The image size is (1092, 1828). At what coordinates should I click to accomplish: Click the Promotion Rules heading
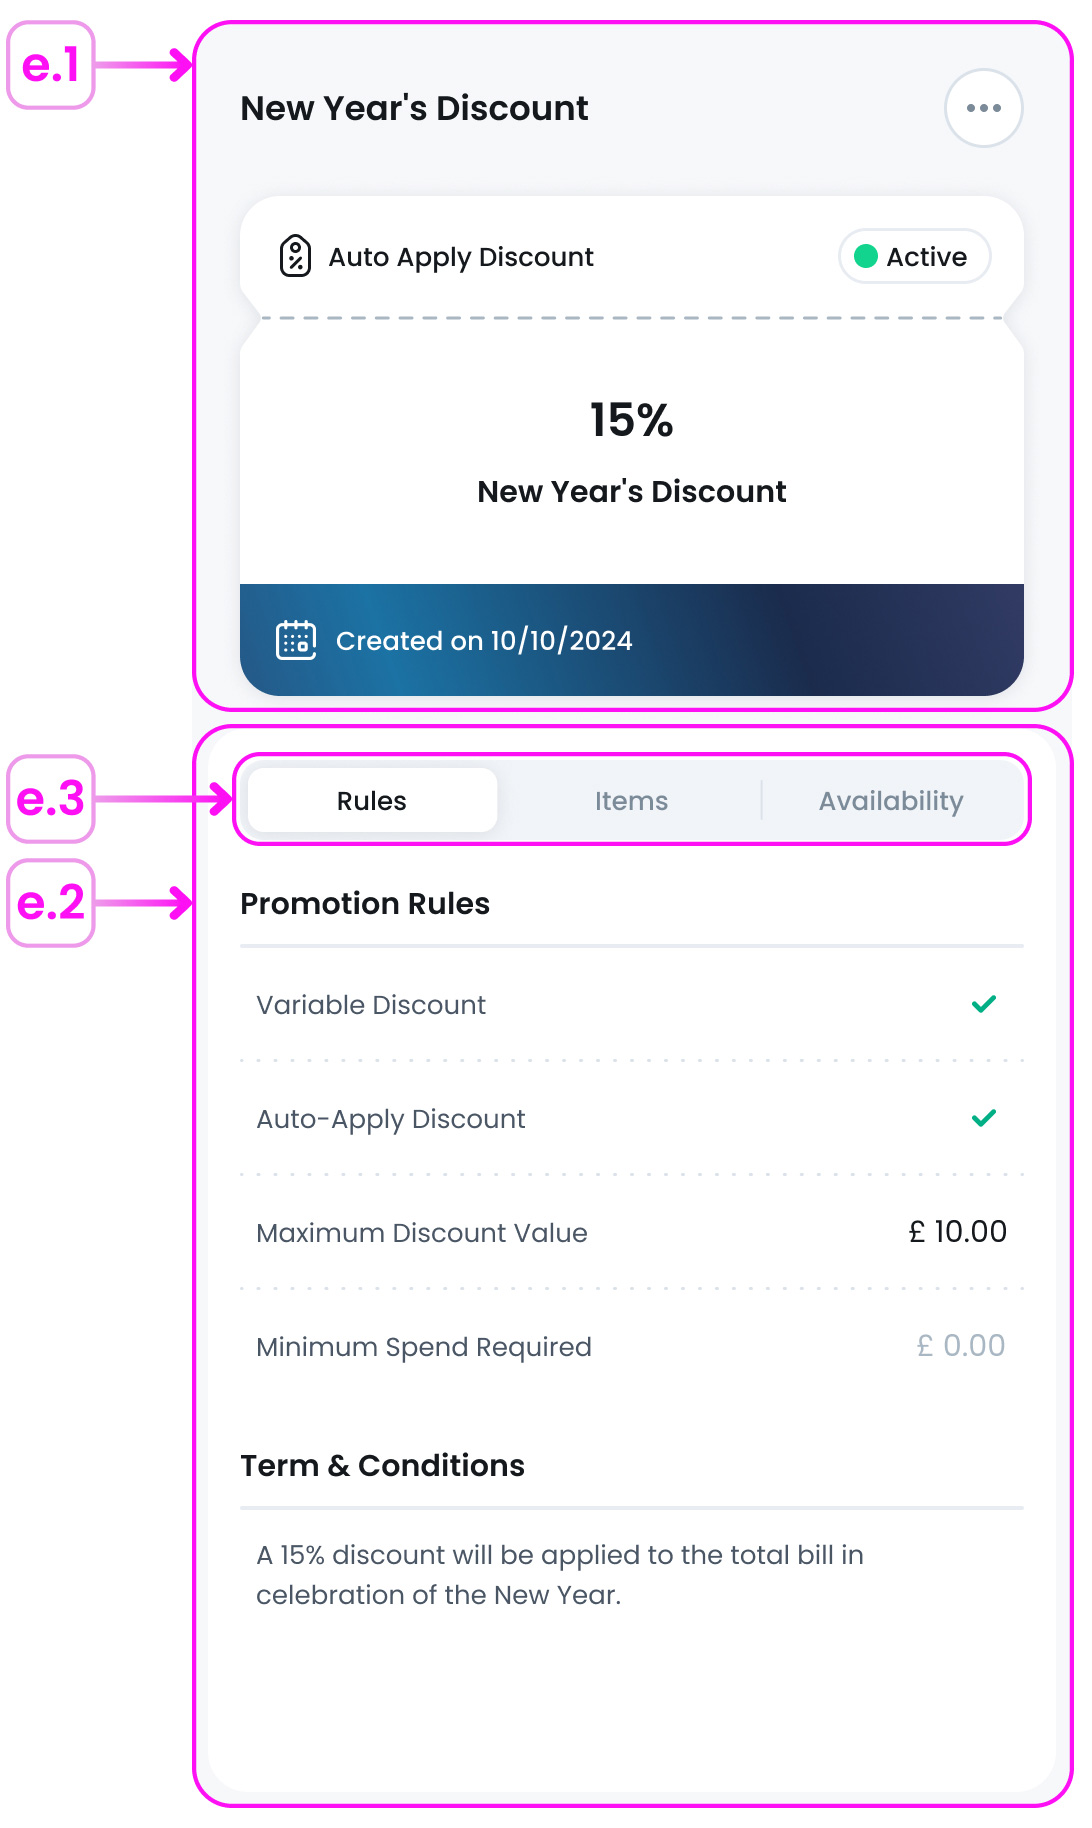[365, 904]
